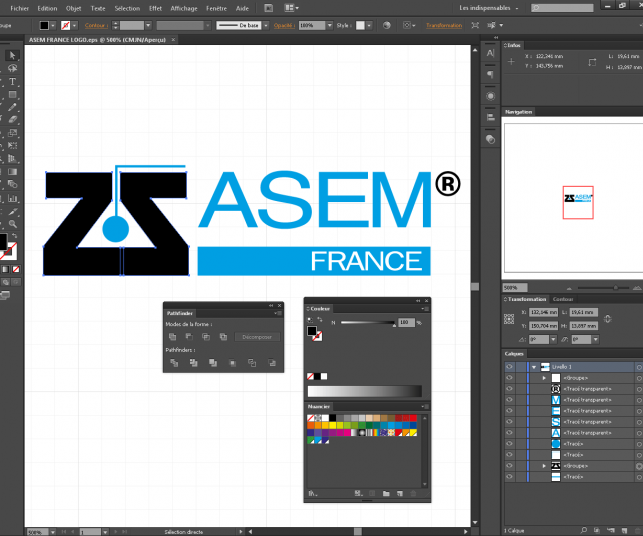Click the Trim pathfinder icon

(x=194, y=363)
